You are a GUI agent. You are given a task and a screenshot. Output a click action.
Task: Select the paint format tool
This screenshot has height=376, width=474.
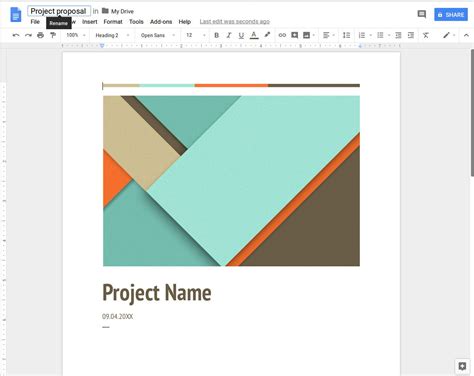point(53,35)
